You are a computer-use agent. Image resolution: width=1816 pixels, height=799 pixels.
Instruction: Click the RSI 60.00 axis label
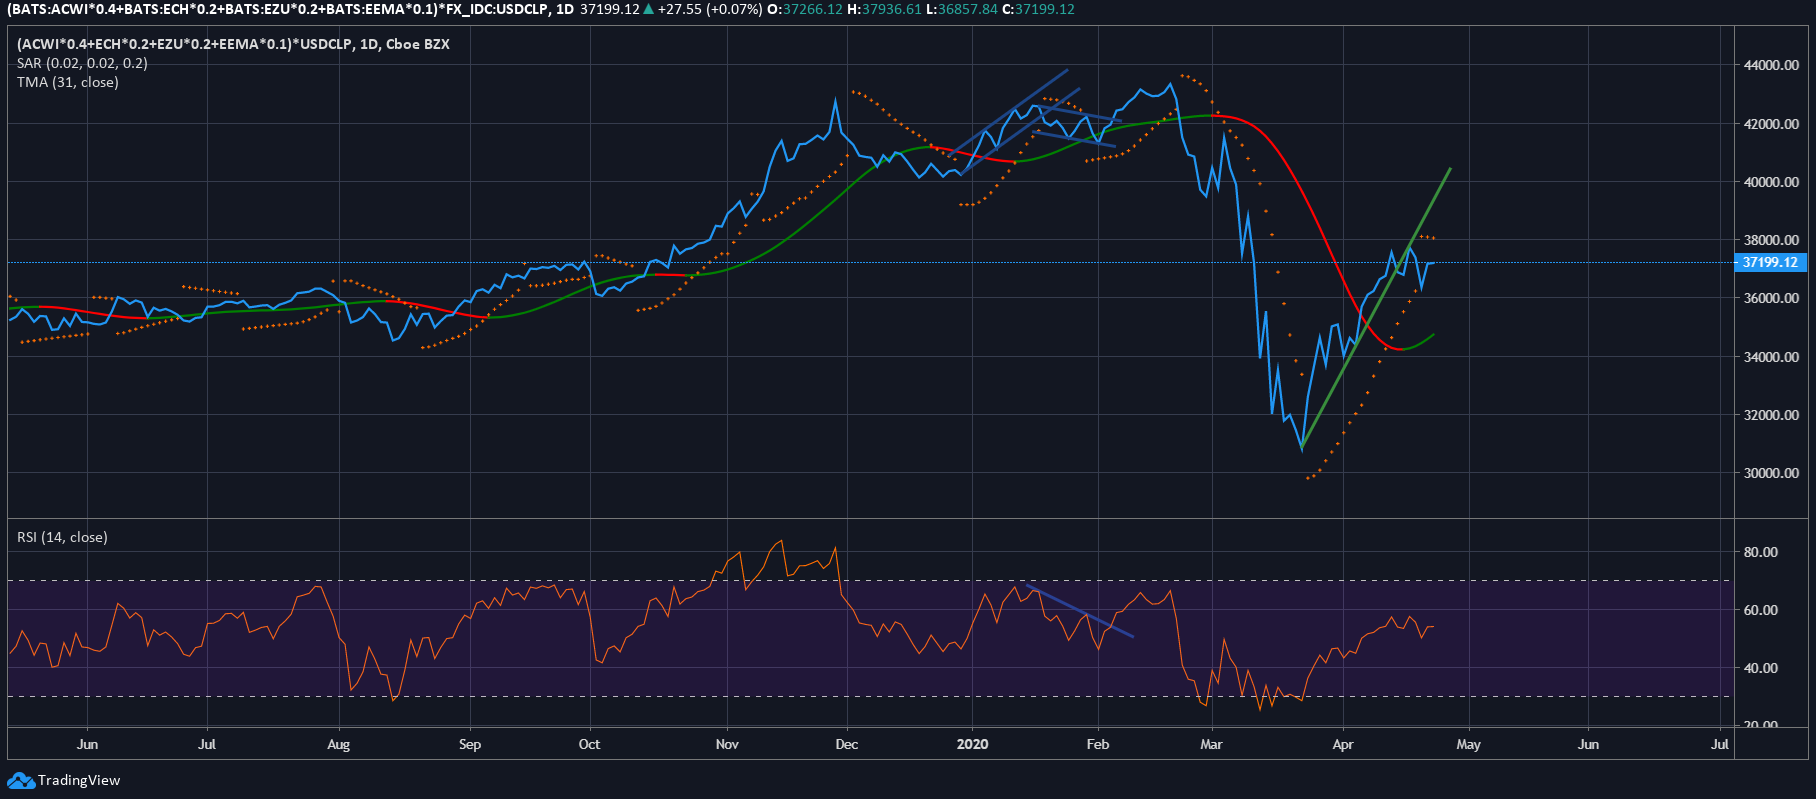(1761, 610)
